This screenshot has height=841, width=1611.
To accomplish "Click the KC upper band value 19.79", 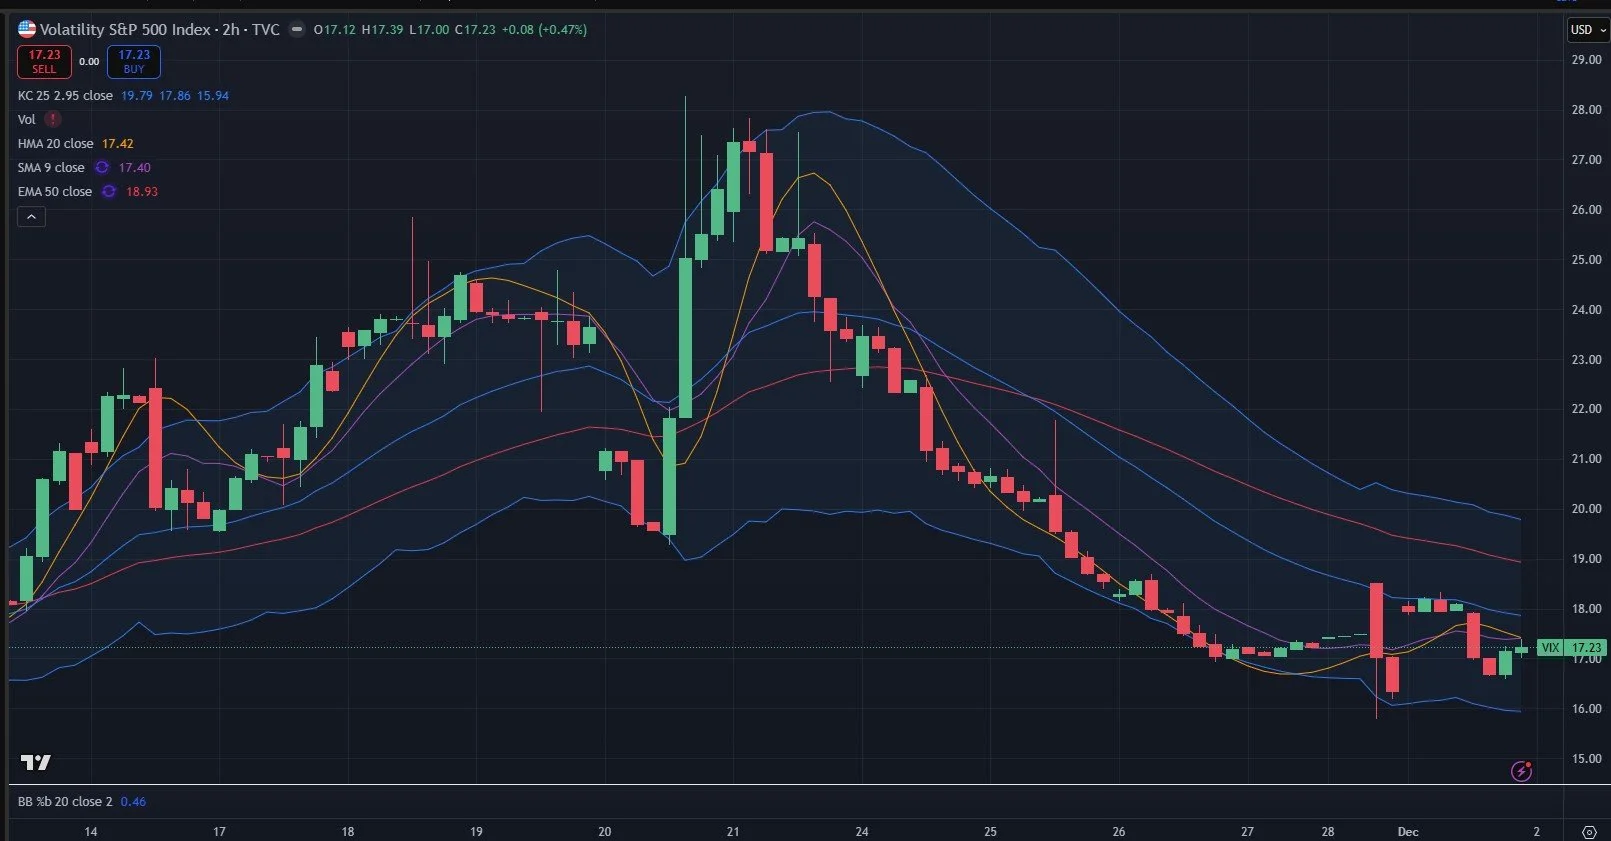I will (x=136, y=96).
